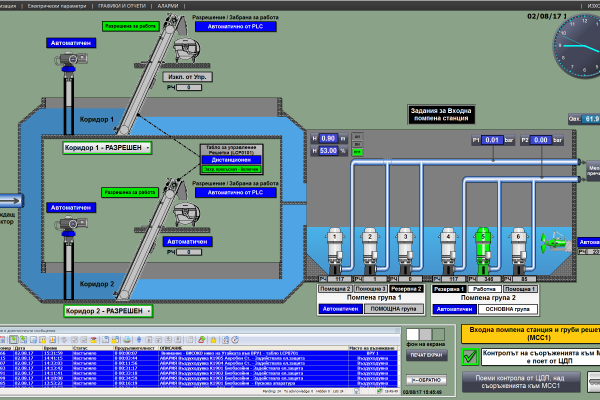Toggle the blue autoscroll alarm icon

point(139,340)
